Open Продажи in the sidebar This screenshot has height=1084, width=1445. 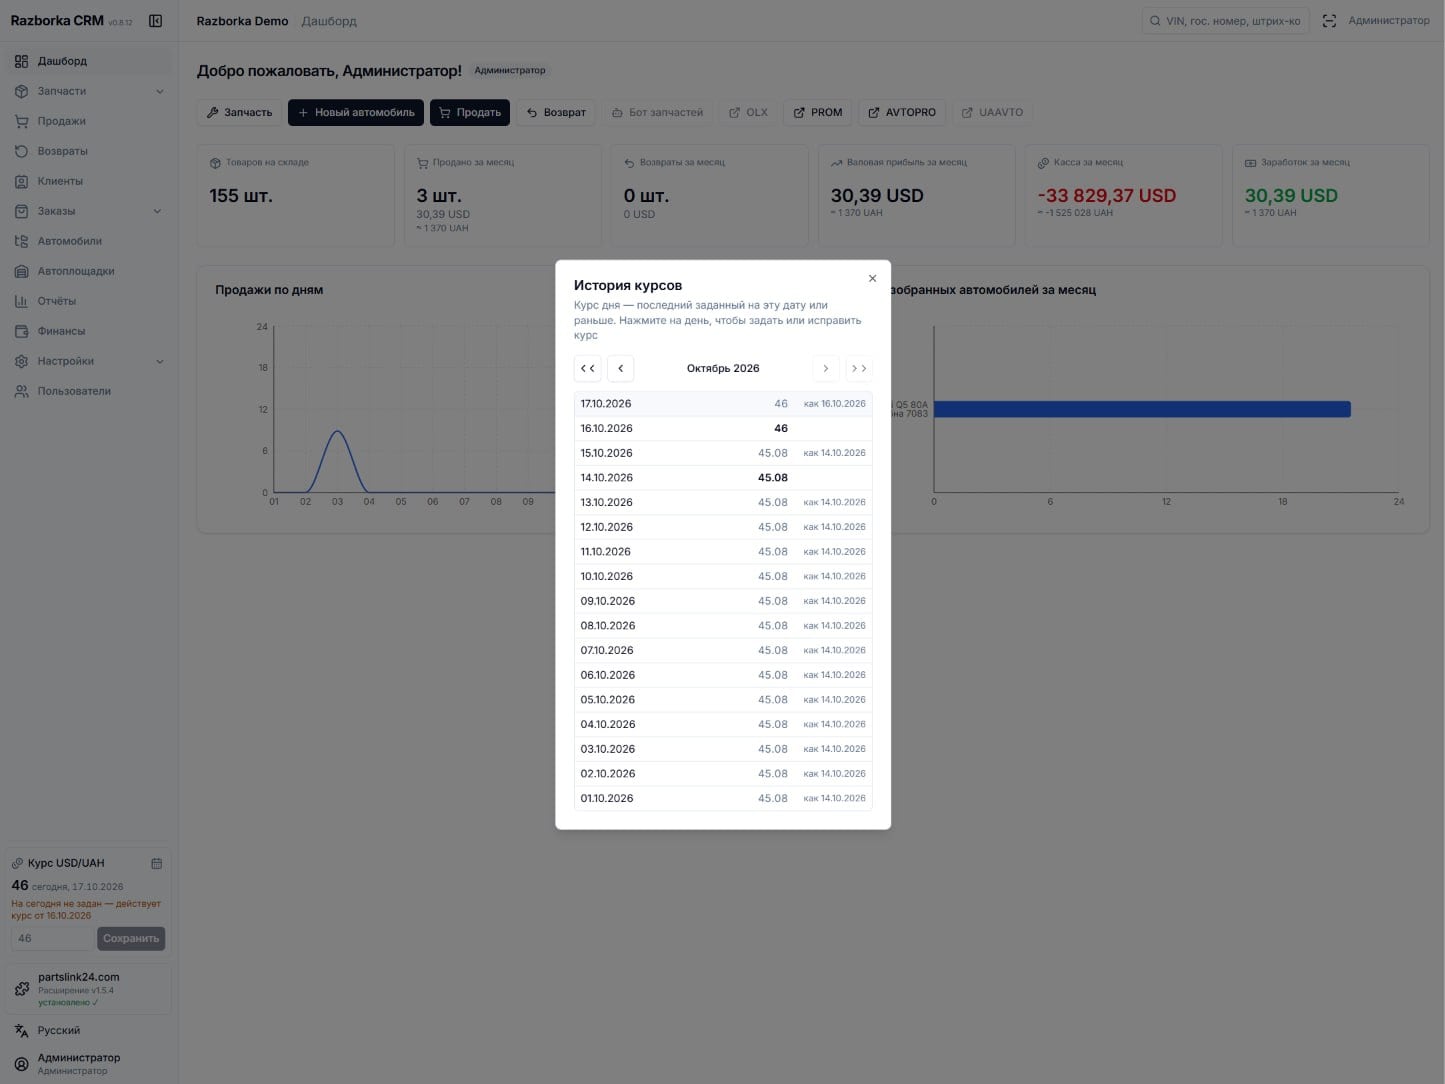[x=88, y=121]
